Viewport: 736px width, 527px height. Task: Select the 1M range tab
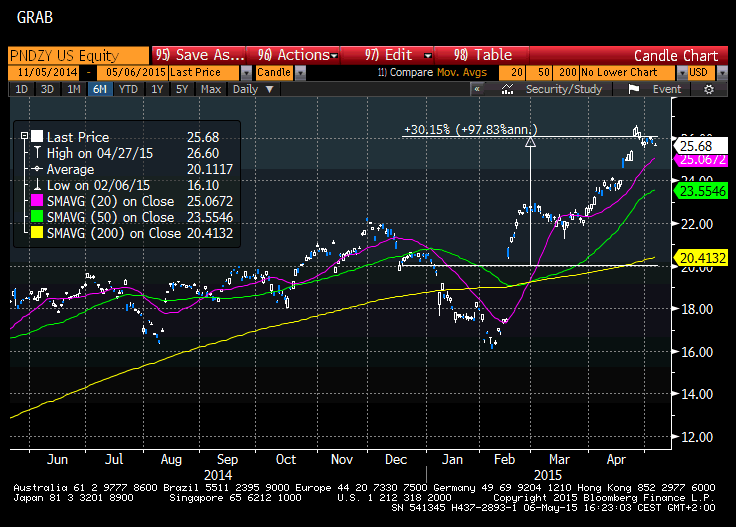[x=74, y=89]
